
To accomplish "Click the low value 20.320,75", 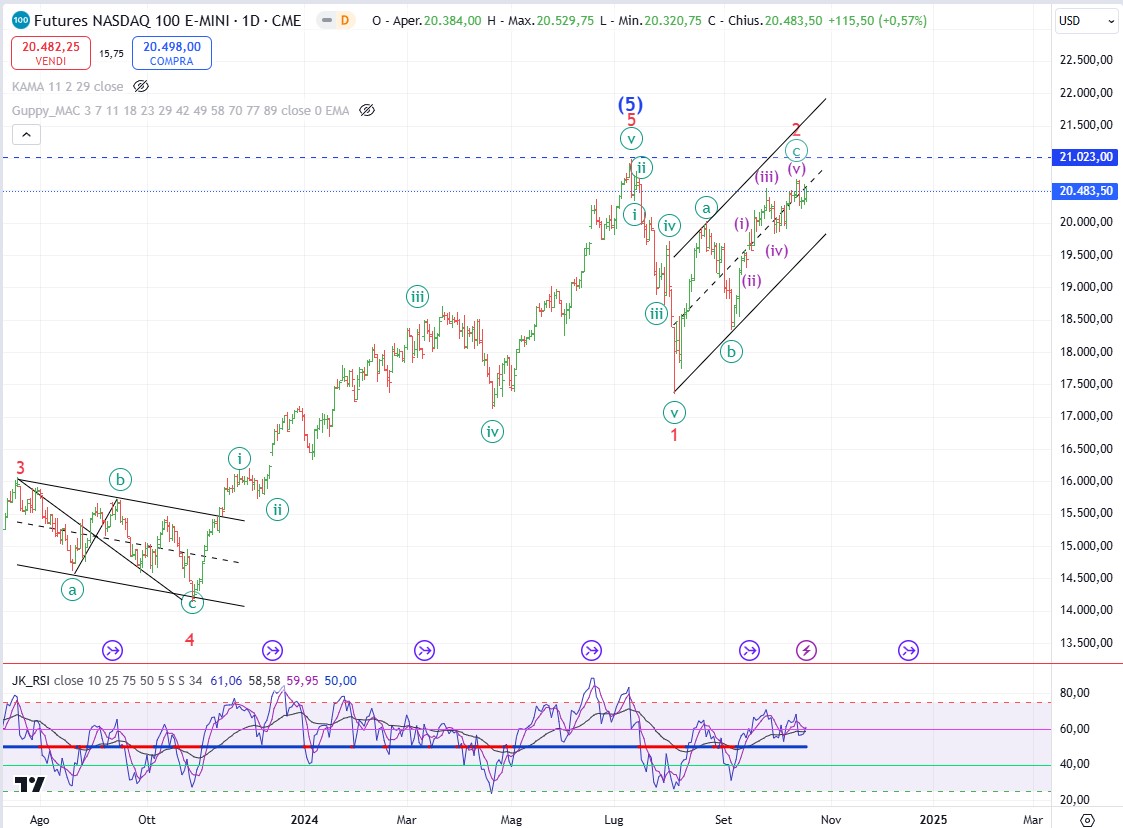I will click(x=673, y=21).
